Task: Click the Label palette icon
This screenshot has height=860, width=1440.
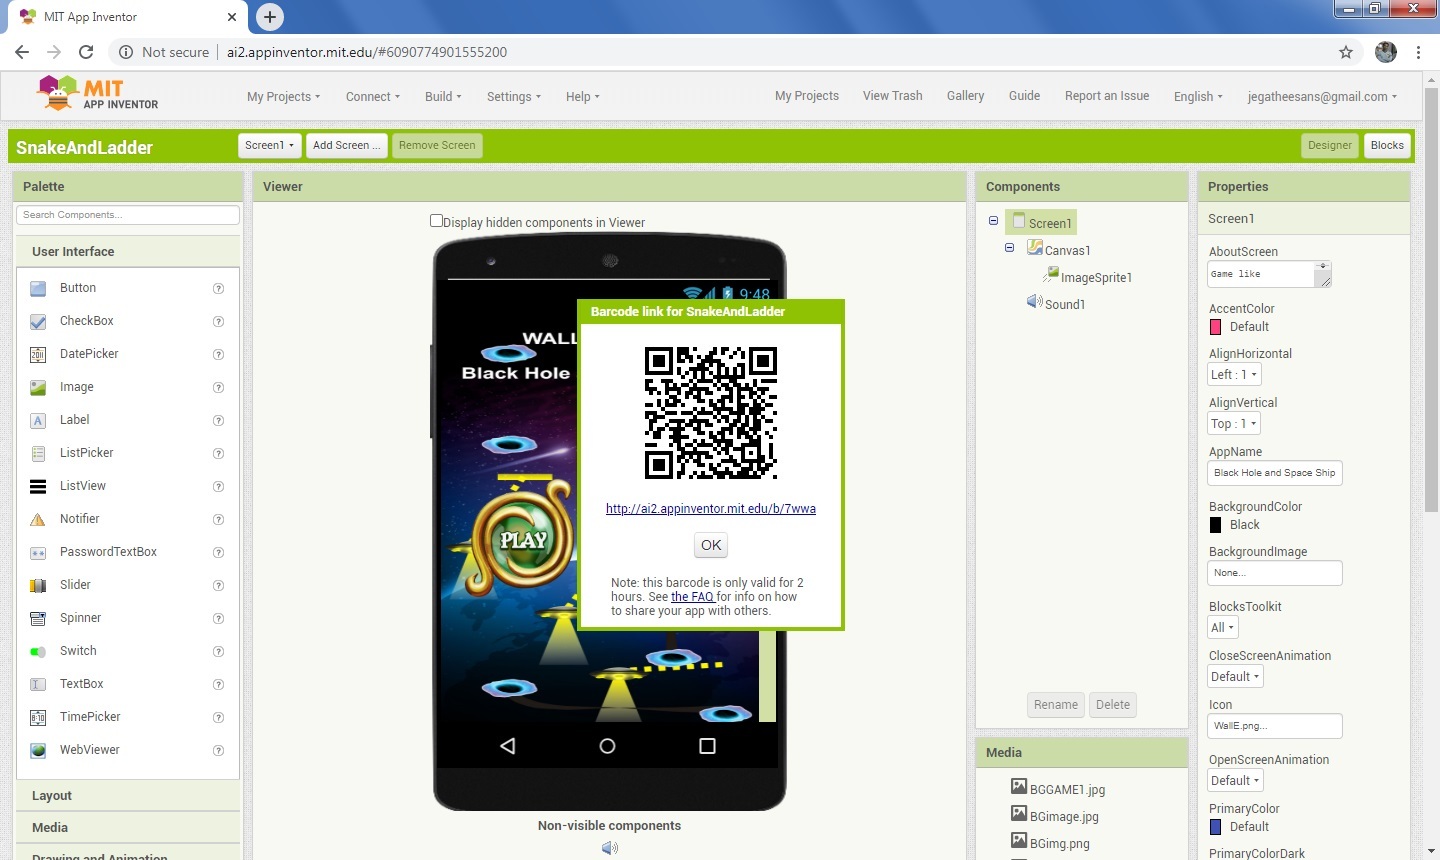Action: pyautogui.click(x=38, y=420)
